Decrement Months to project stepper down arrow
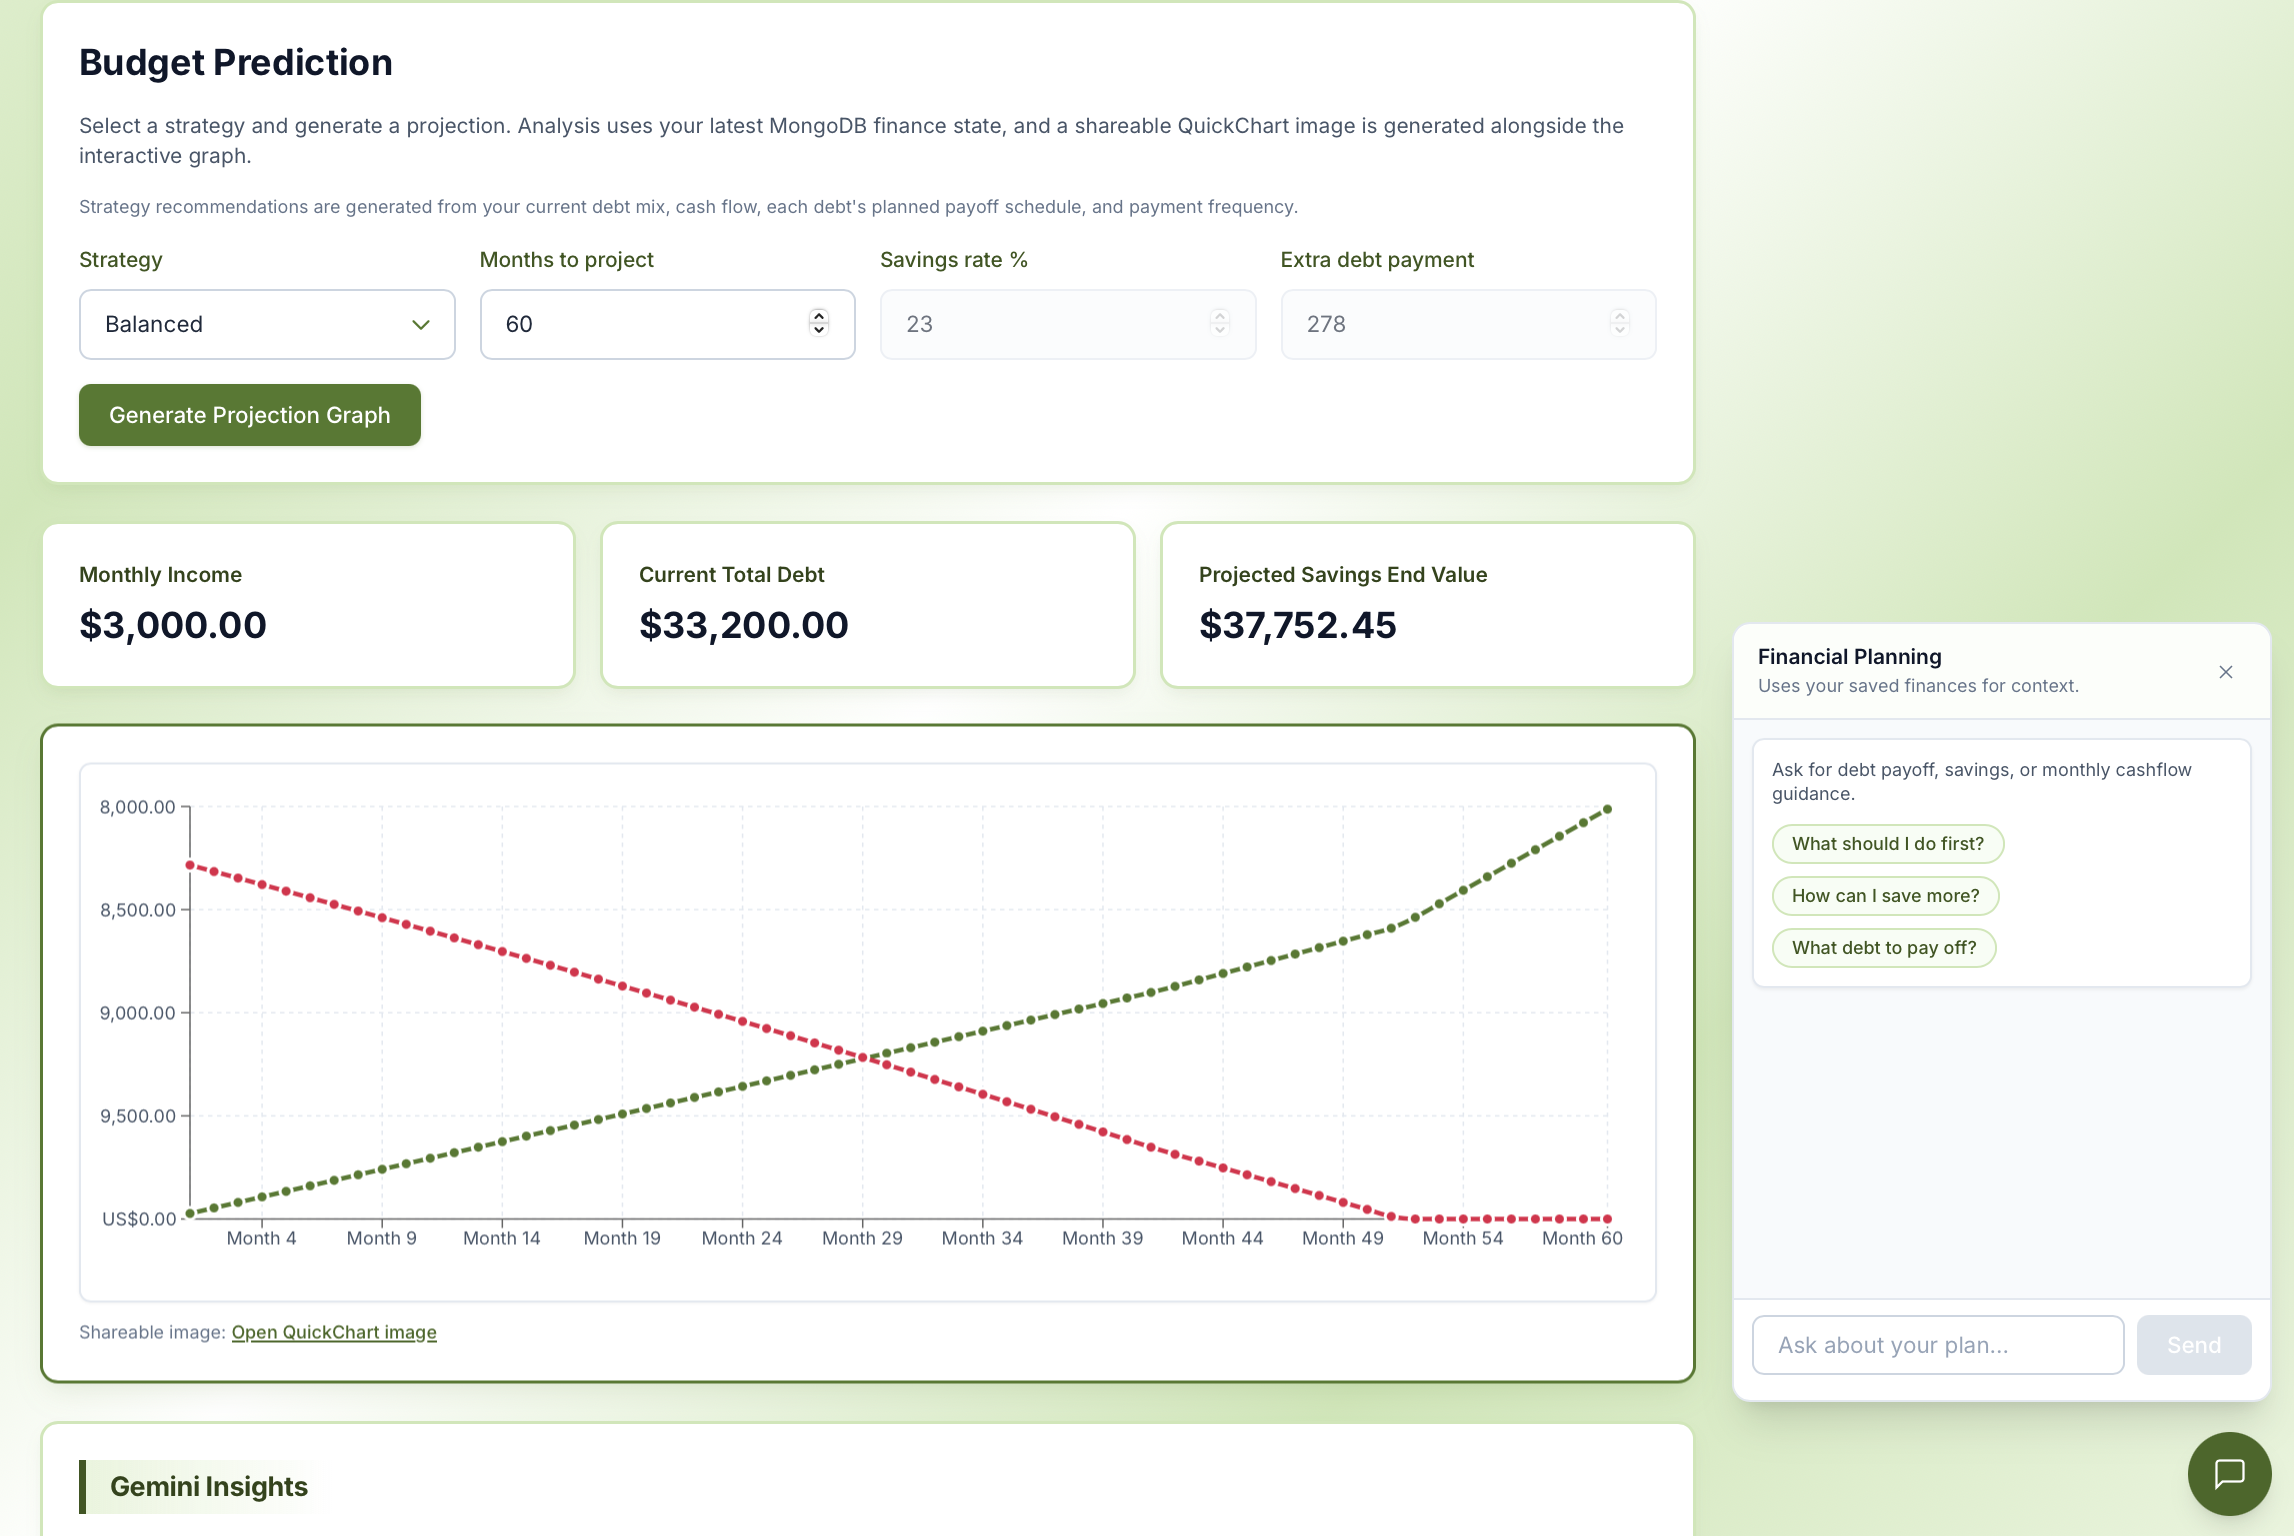The height and width of the screenshot is (1536, 2294). tap(819, 331)
